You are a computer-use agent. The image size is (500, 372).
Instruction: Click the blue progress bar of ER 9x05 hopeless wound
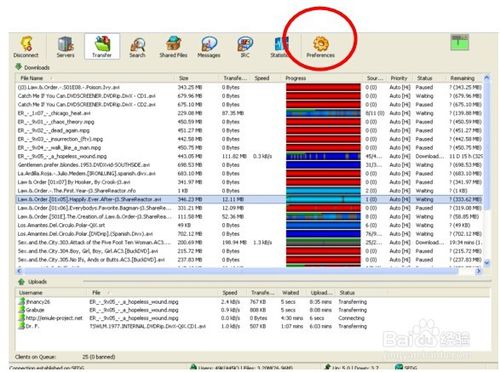[x=323, y=156]
